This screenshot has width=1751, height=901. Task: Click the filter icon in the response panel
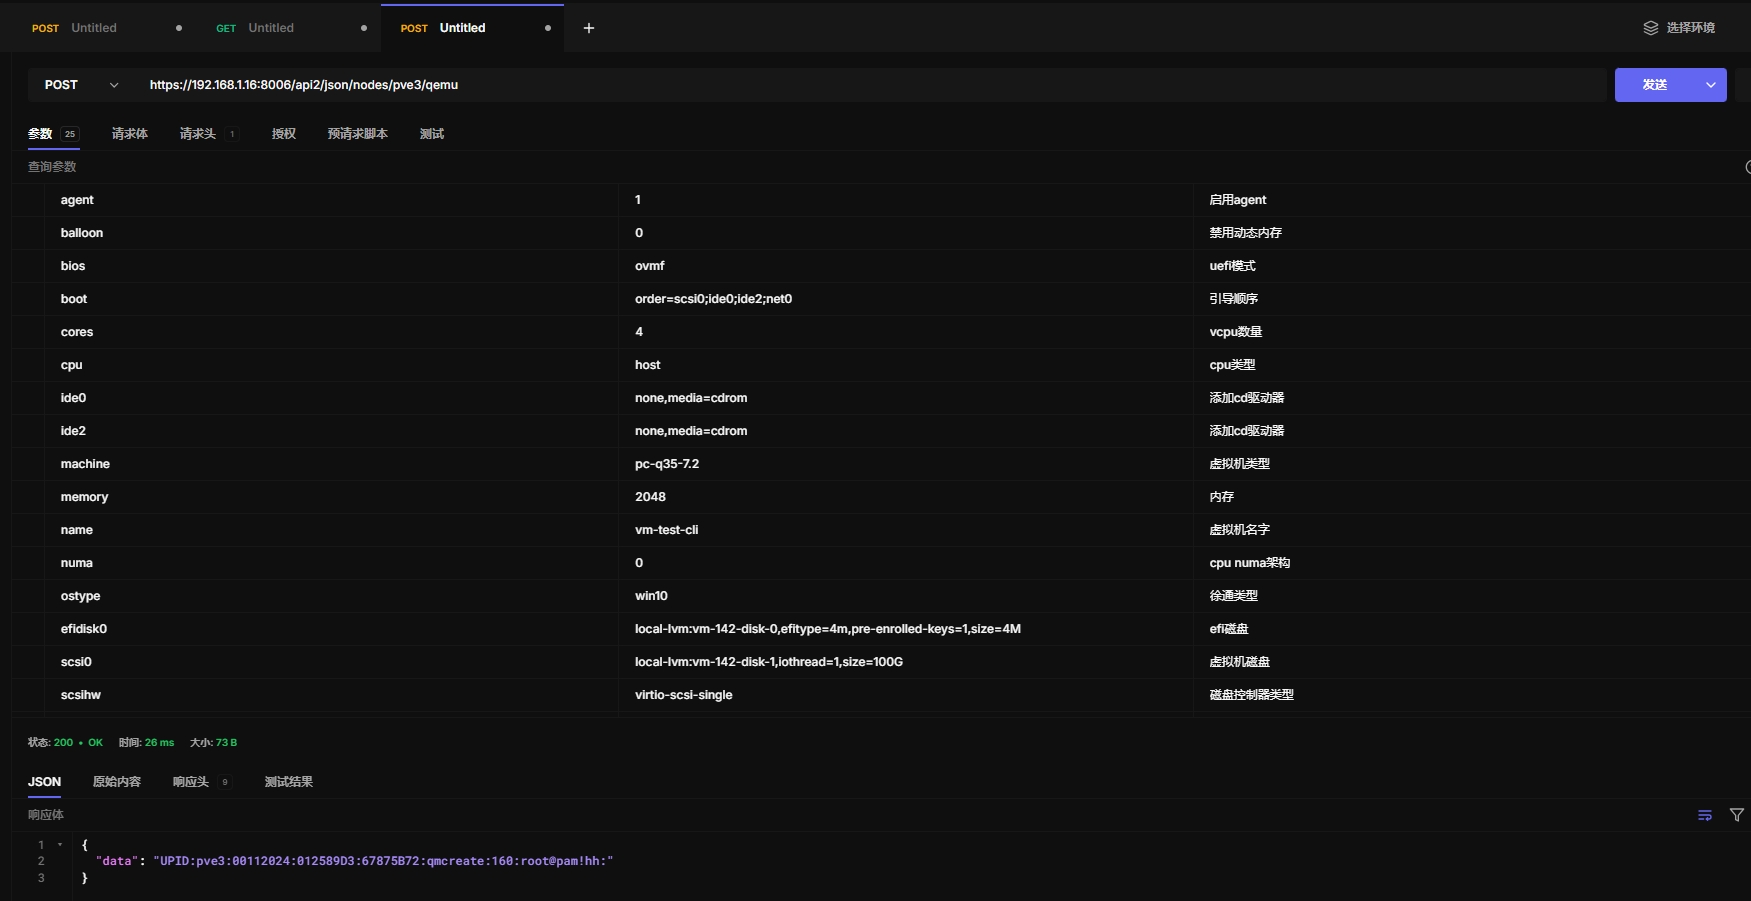click(1737, 815)
